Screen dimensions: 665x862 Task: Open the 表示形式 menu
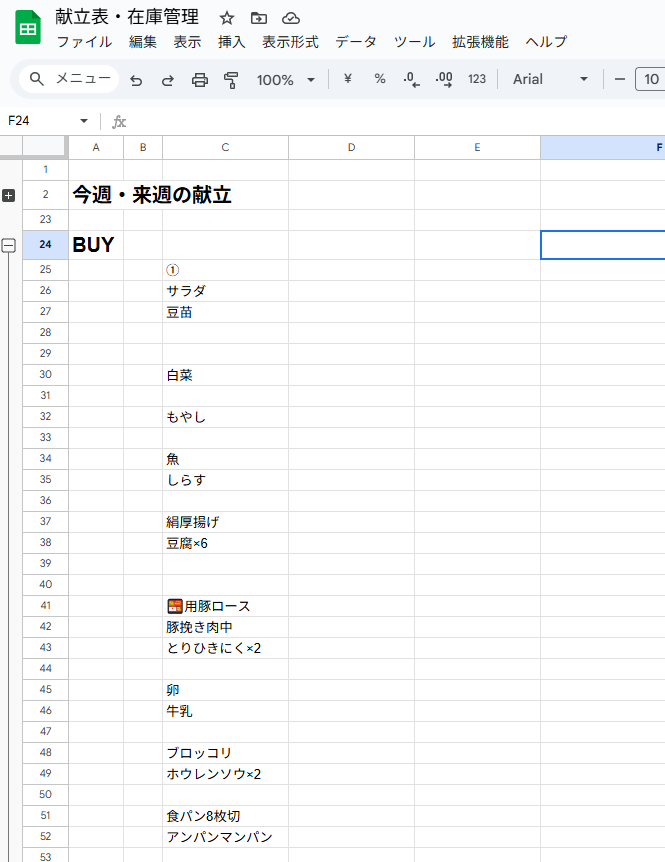pyautogui.click(x=290, y=42)
